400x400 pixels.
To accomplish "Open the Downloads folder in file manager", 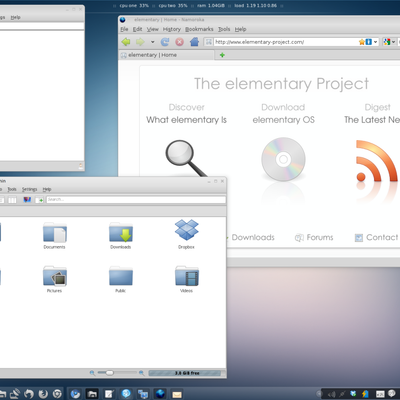I will coord(121,236).
